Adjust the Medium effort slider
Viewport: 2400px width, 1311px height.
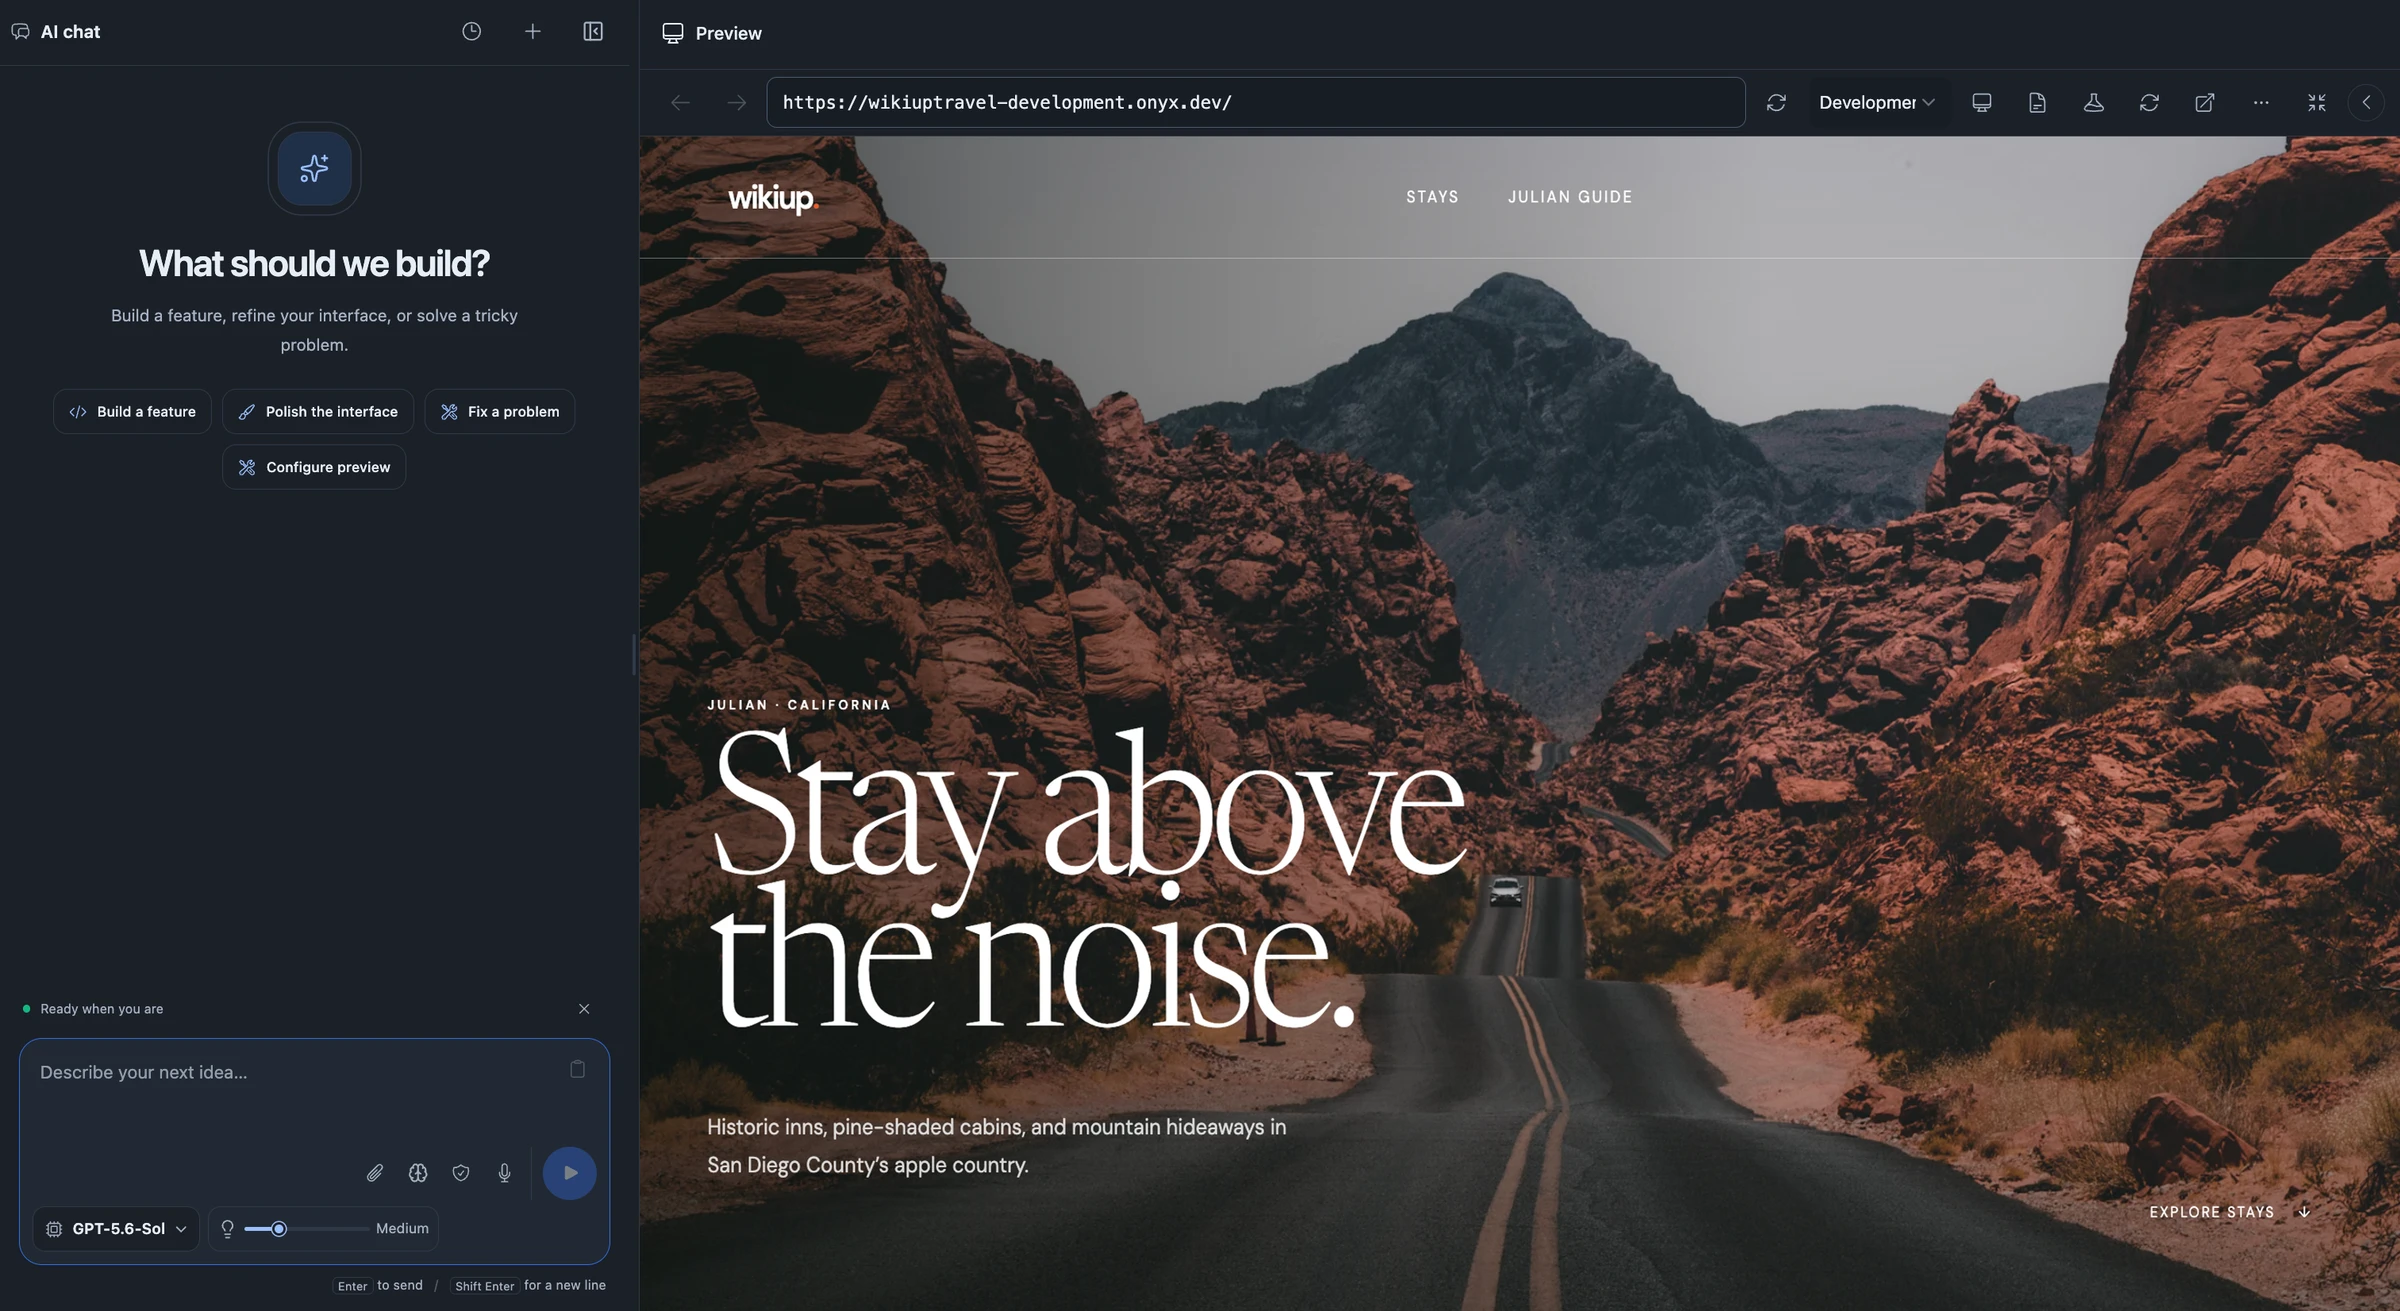click(x=306, y=1228)
